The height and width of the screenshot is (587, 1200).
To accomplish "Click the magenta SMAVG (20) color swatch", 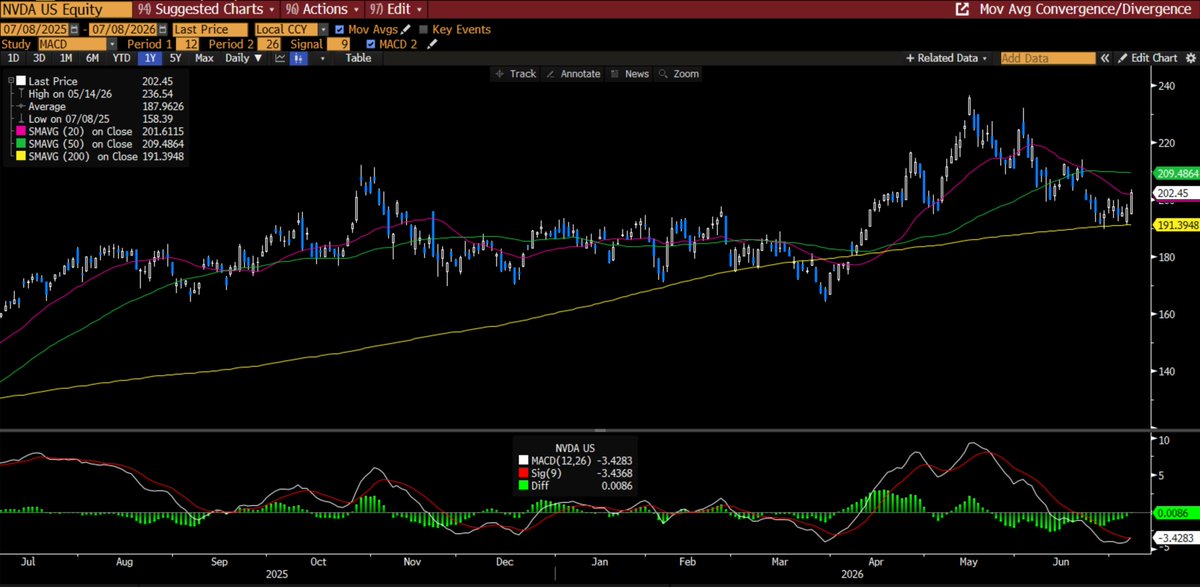I will 21,131.
